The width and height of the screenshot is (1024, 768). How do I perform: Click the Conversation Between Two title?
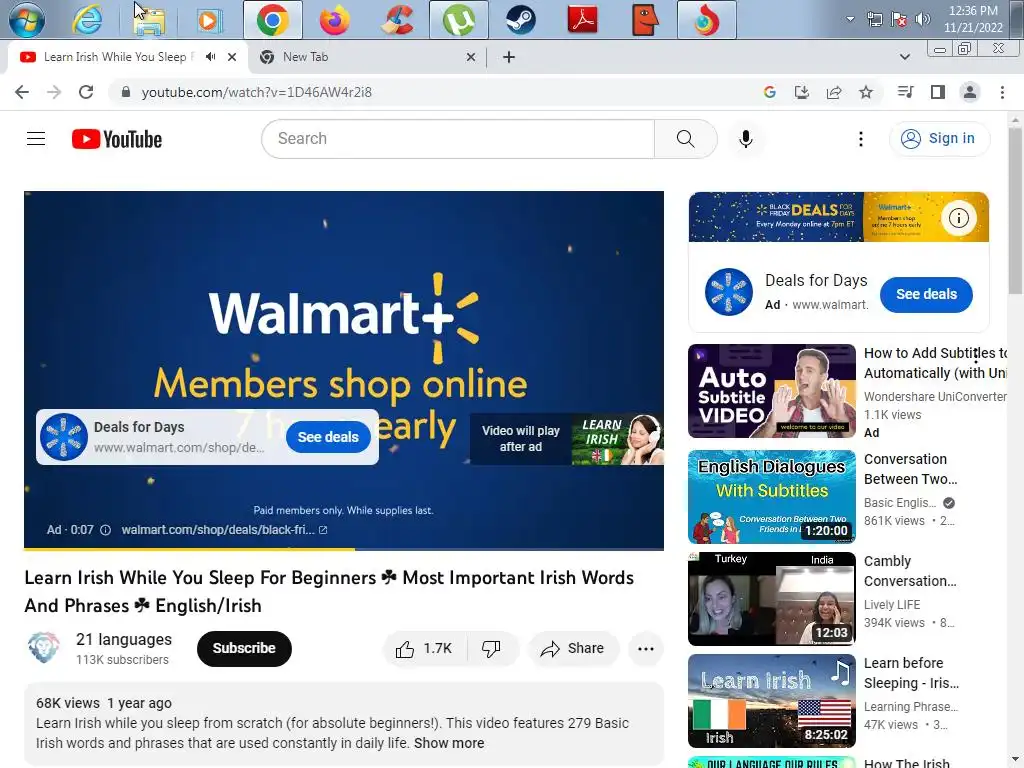[910, 469]
